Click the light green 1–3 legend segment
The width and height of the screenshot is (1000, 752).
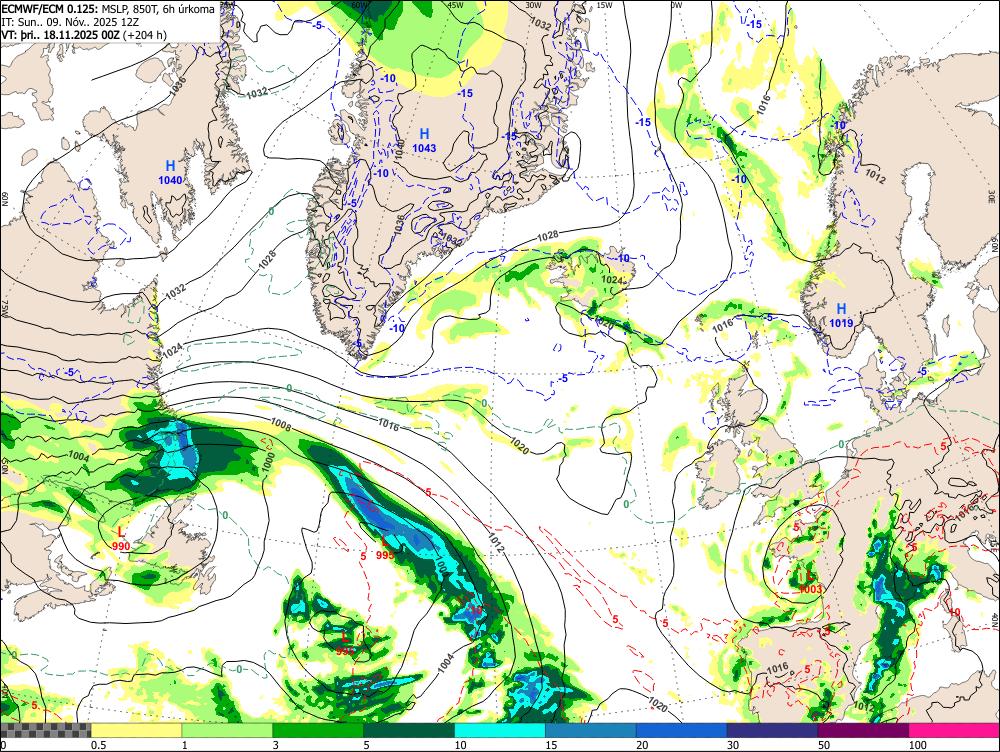coord(227,730)
